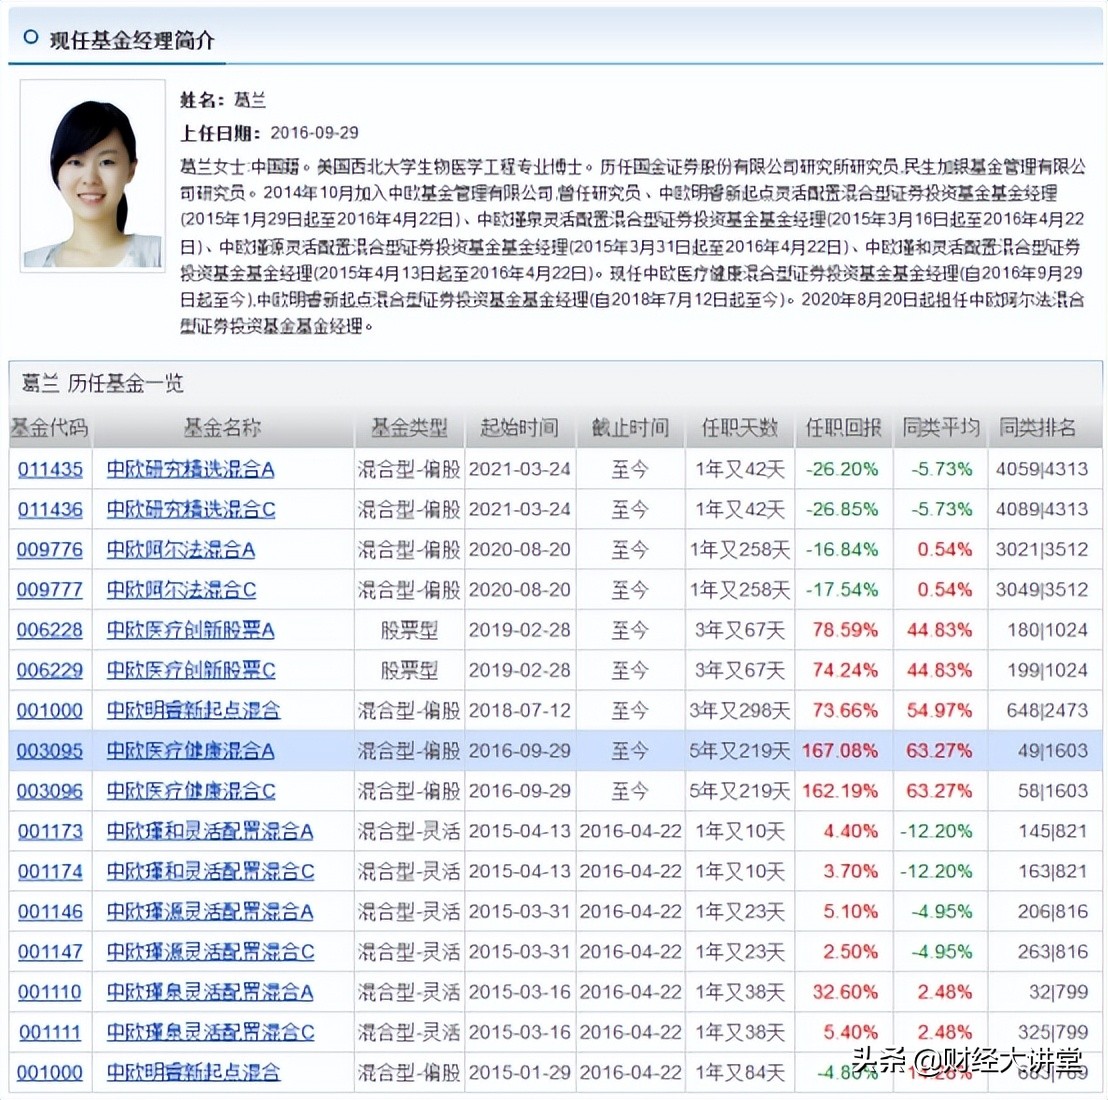This screenshot has height=1100, width=1108.
Task: Open fund code 011435 details
Action: pos(50,469)
